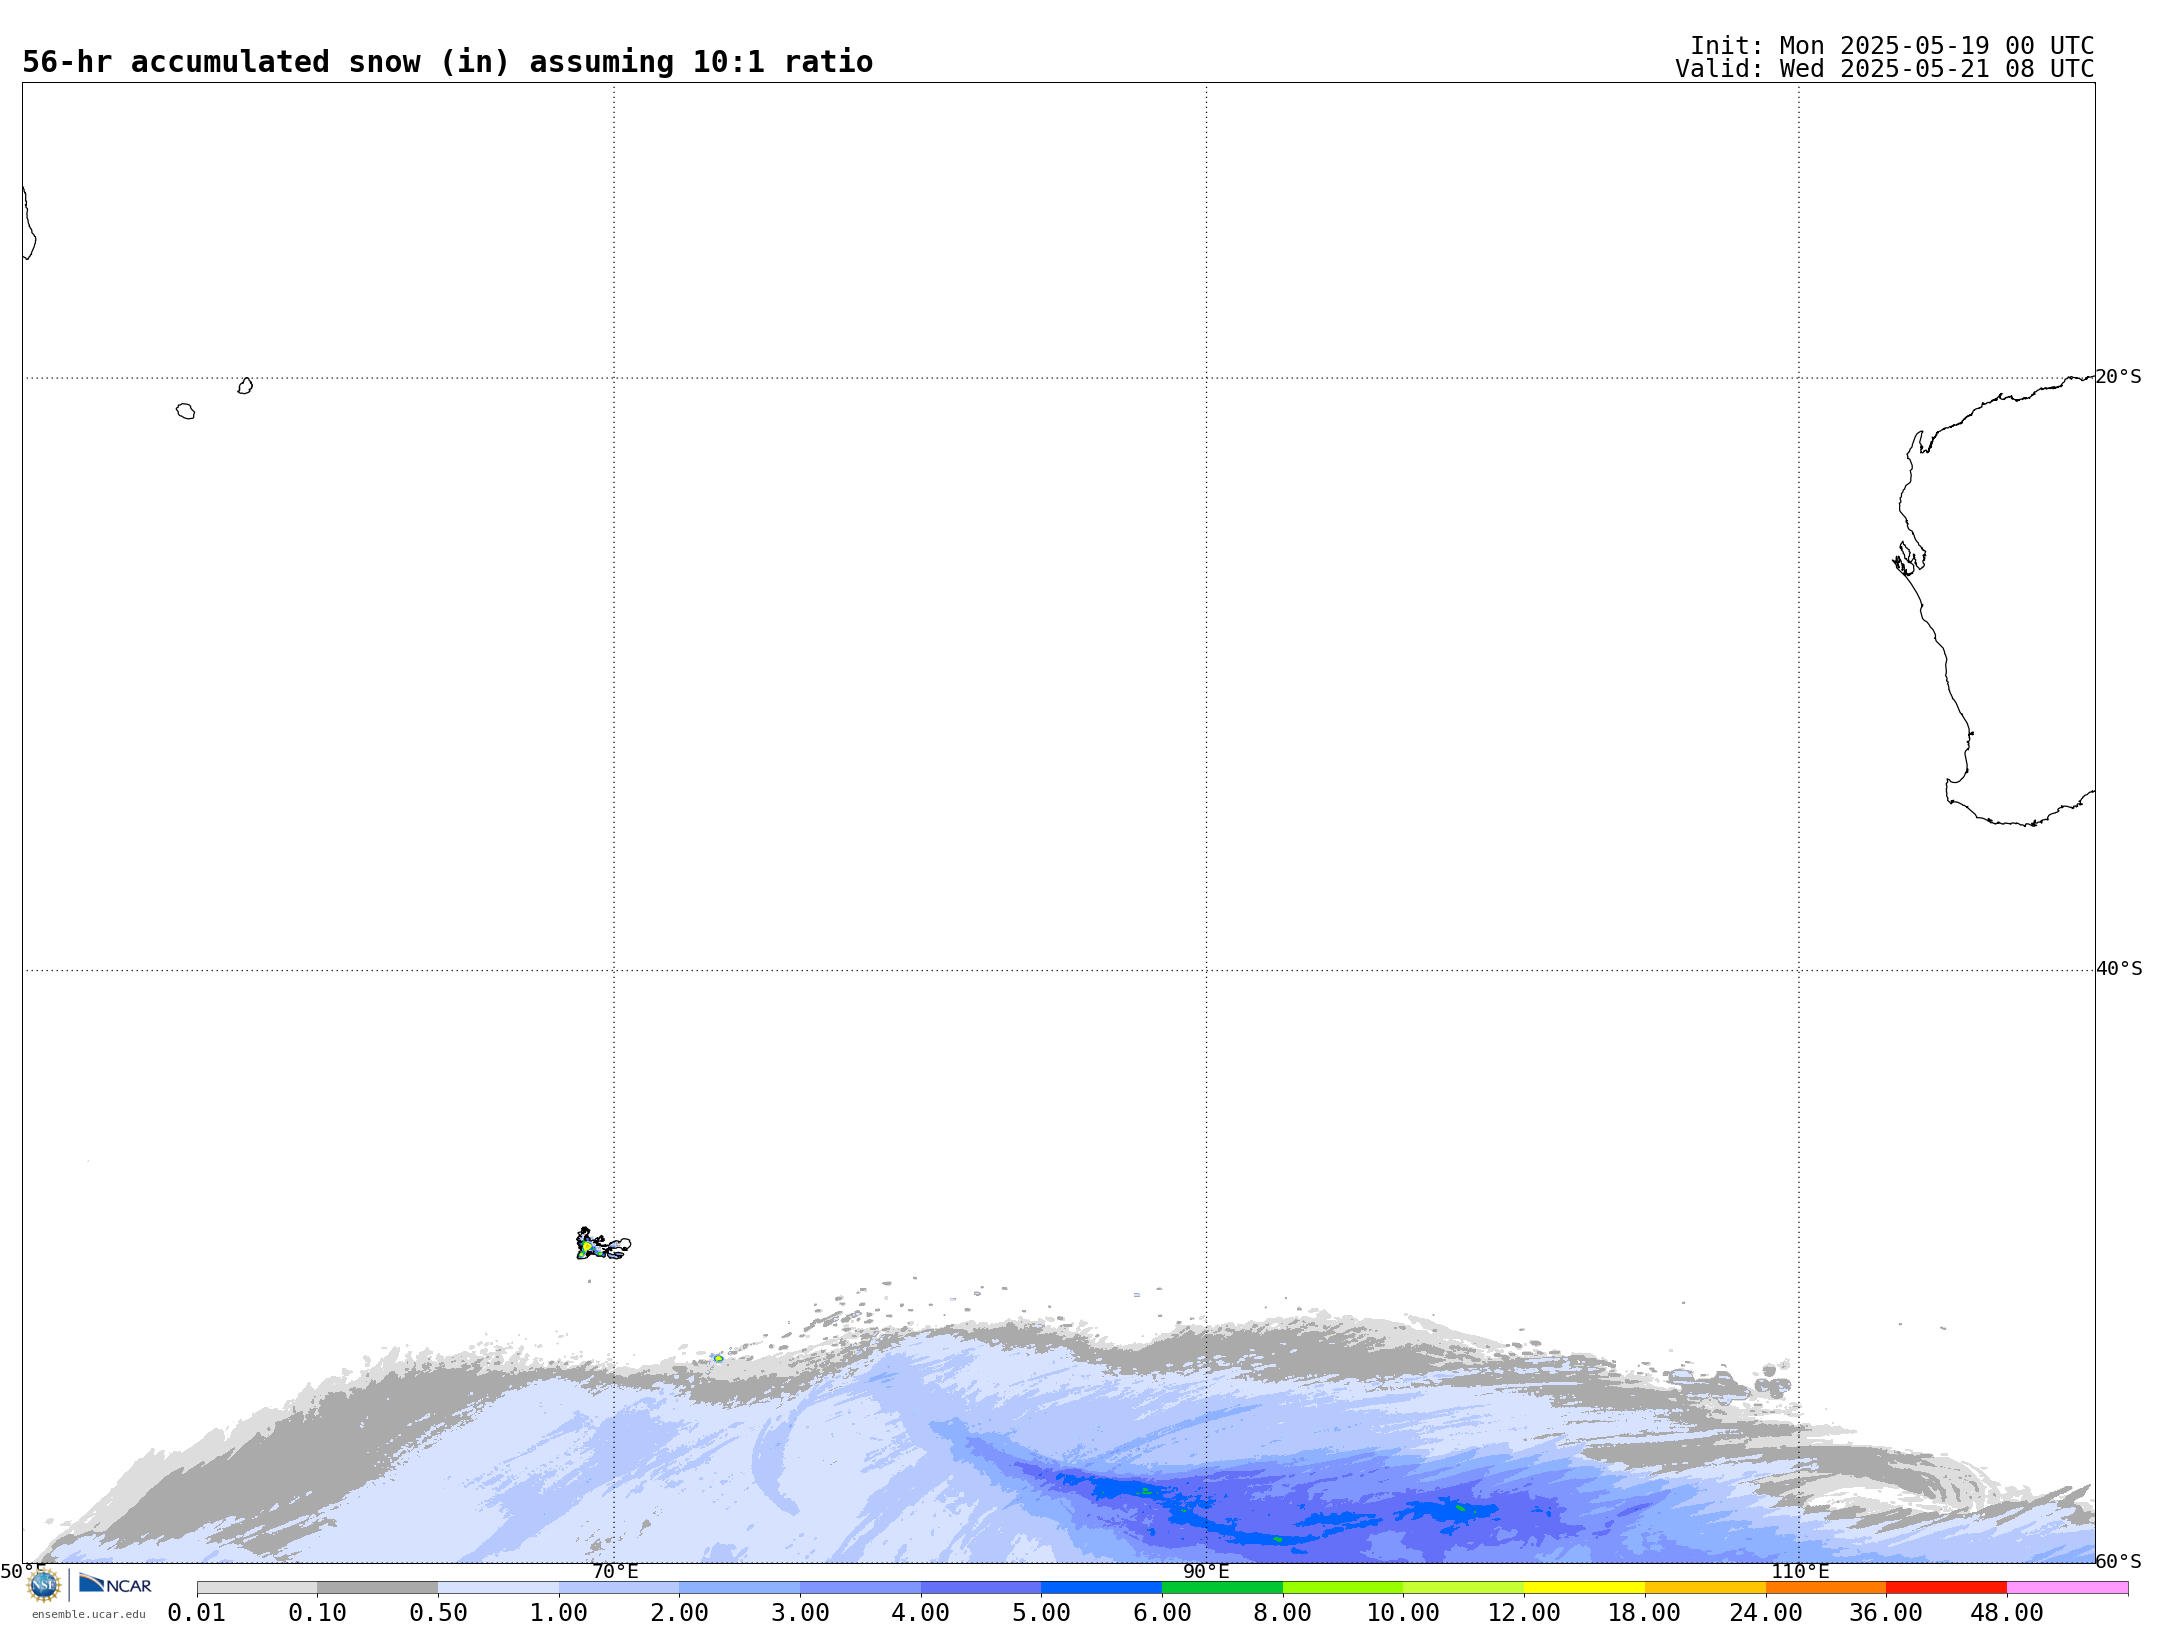Click the 110°E longitude label
The image size is (2160, 1626).
[1800, 1571]
